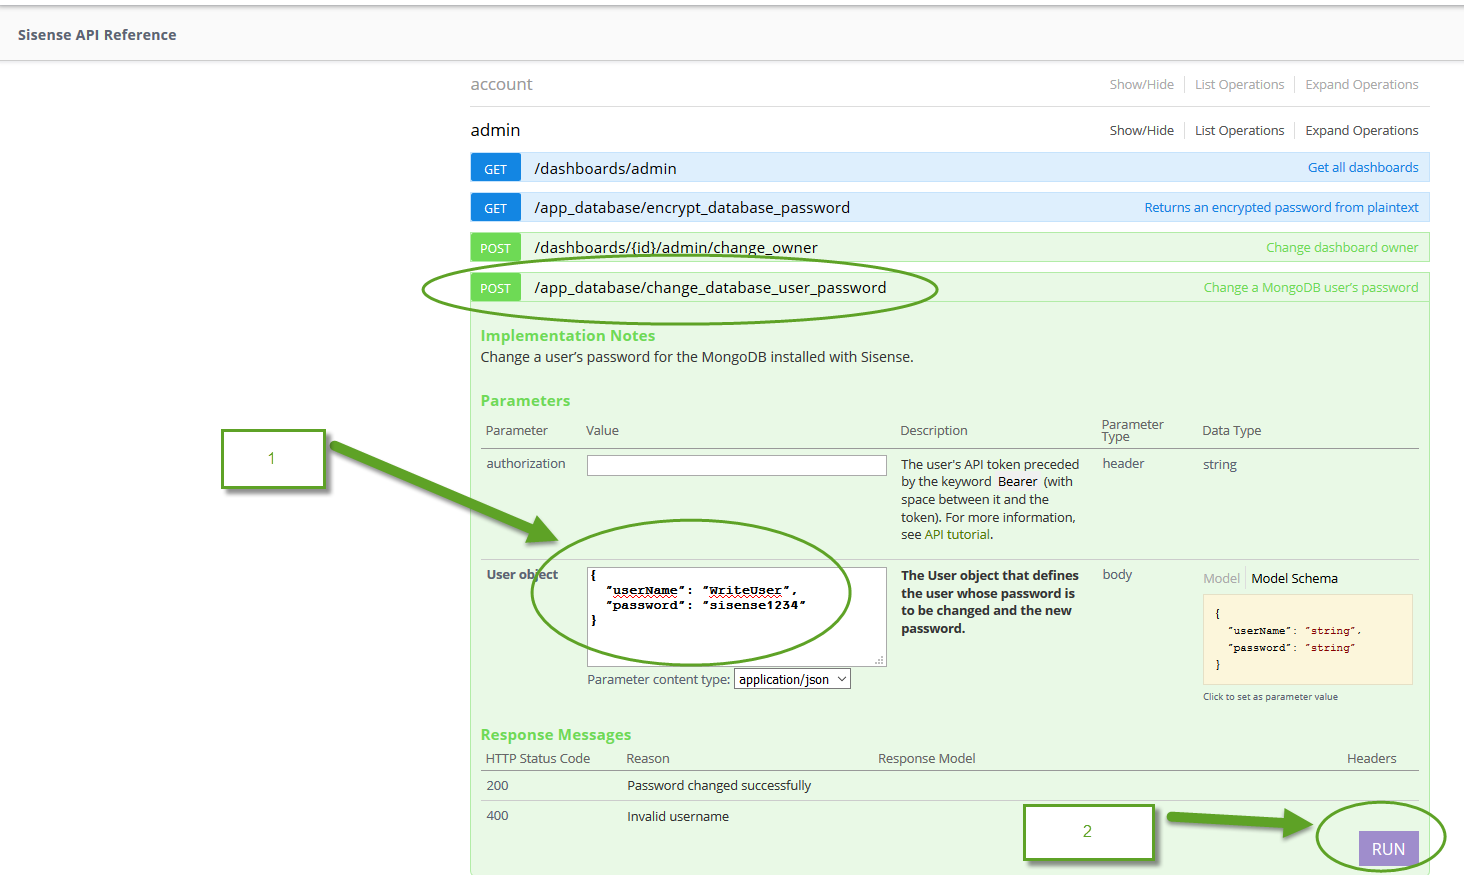Click the POST badge on change_database_user_password
1464x875 pixels.
[x=495, y=287]
